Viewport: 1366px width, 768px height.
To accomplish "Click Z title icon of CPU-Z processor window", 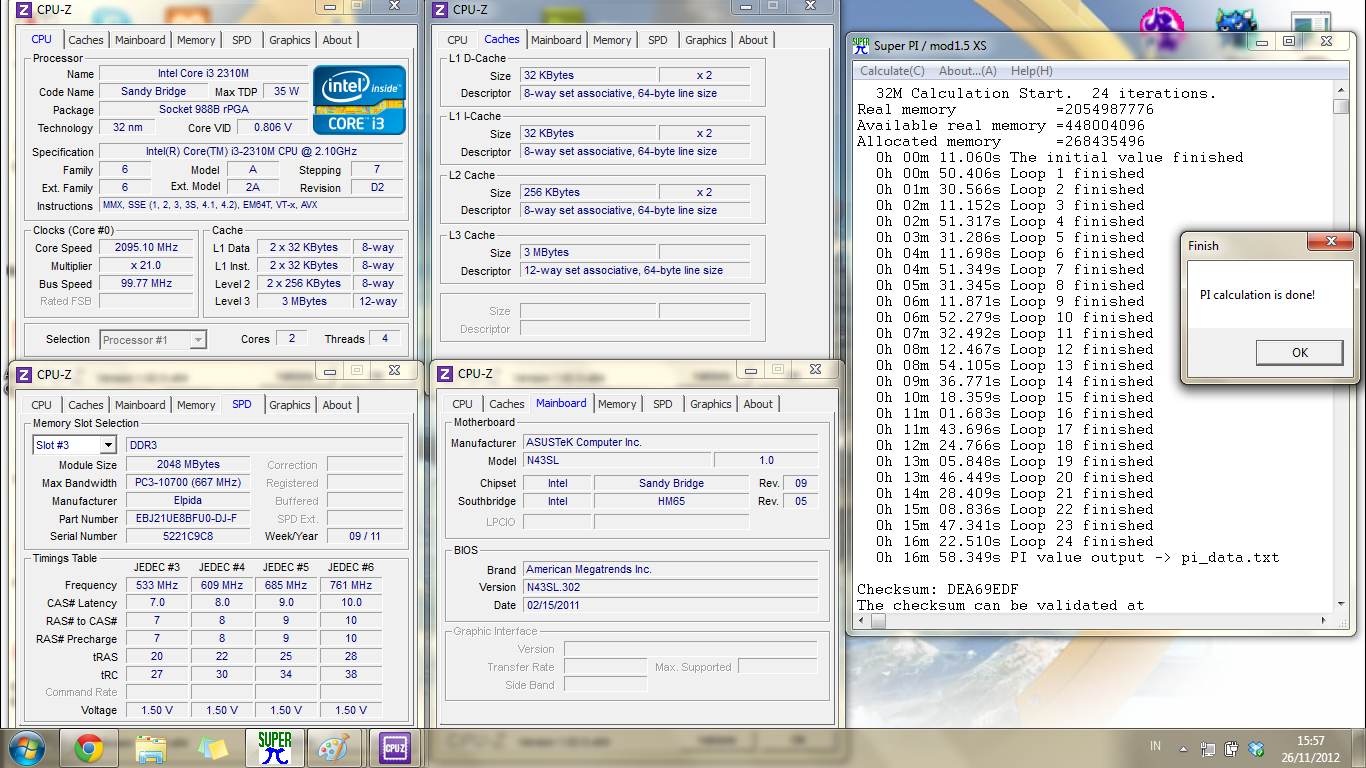I will (23, 10).
